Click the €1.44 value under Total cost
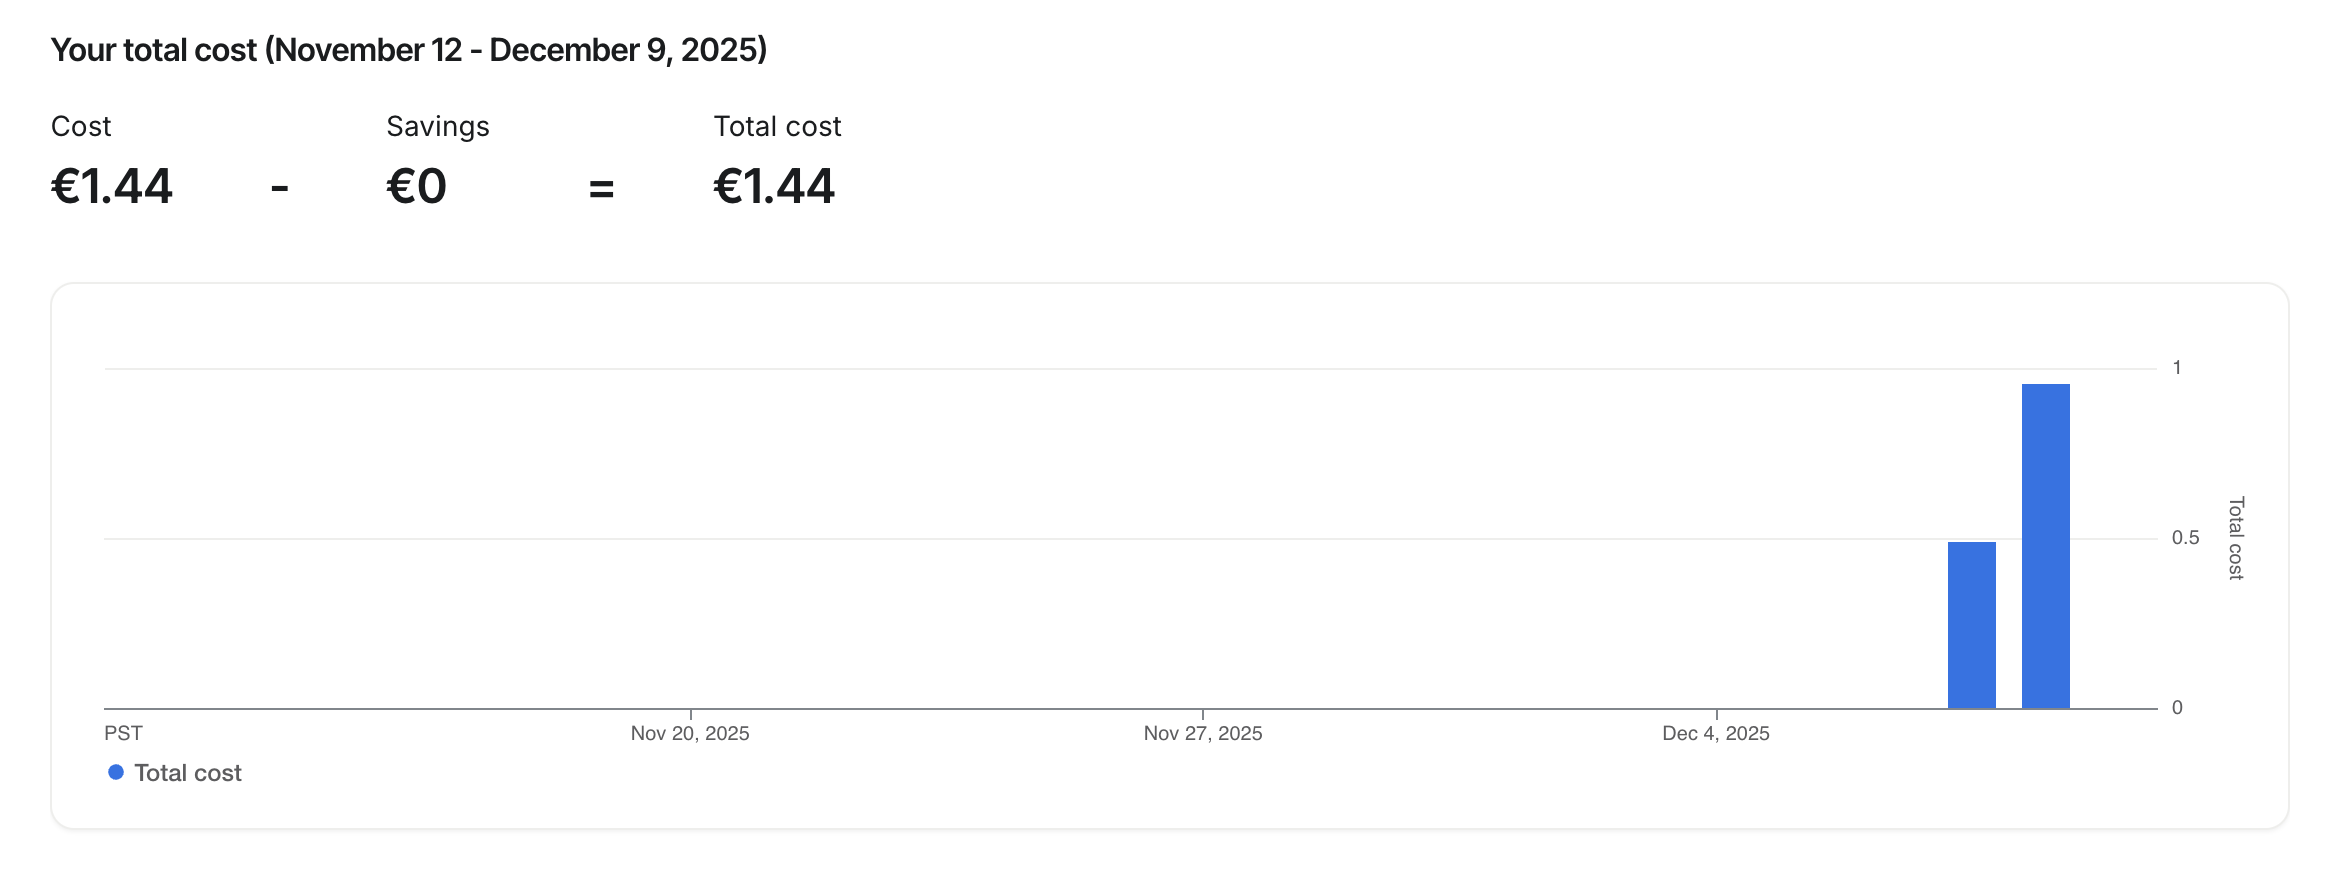Viewport: 2350px width, 884px height. [x=774, y=186]
